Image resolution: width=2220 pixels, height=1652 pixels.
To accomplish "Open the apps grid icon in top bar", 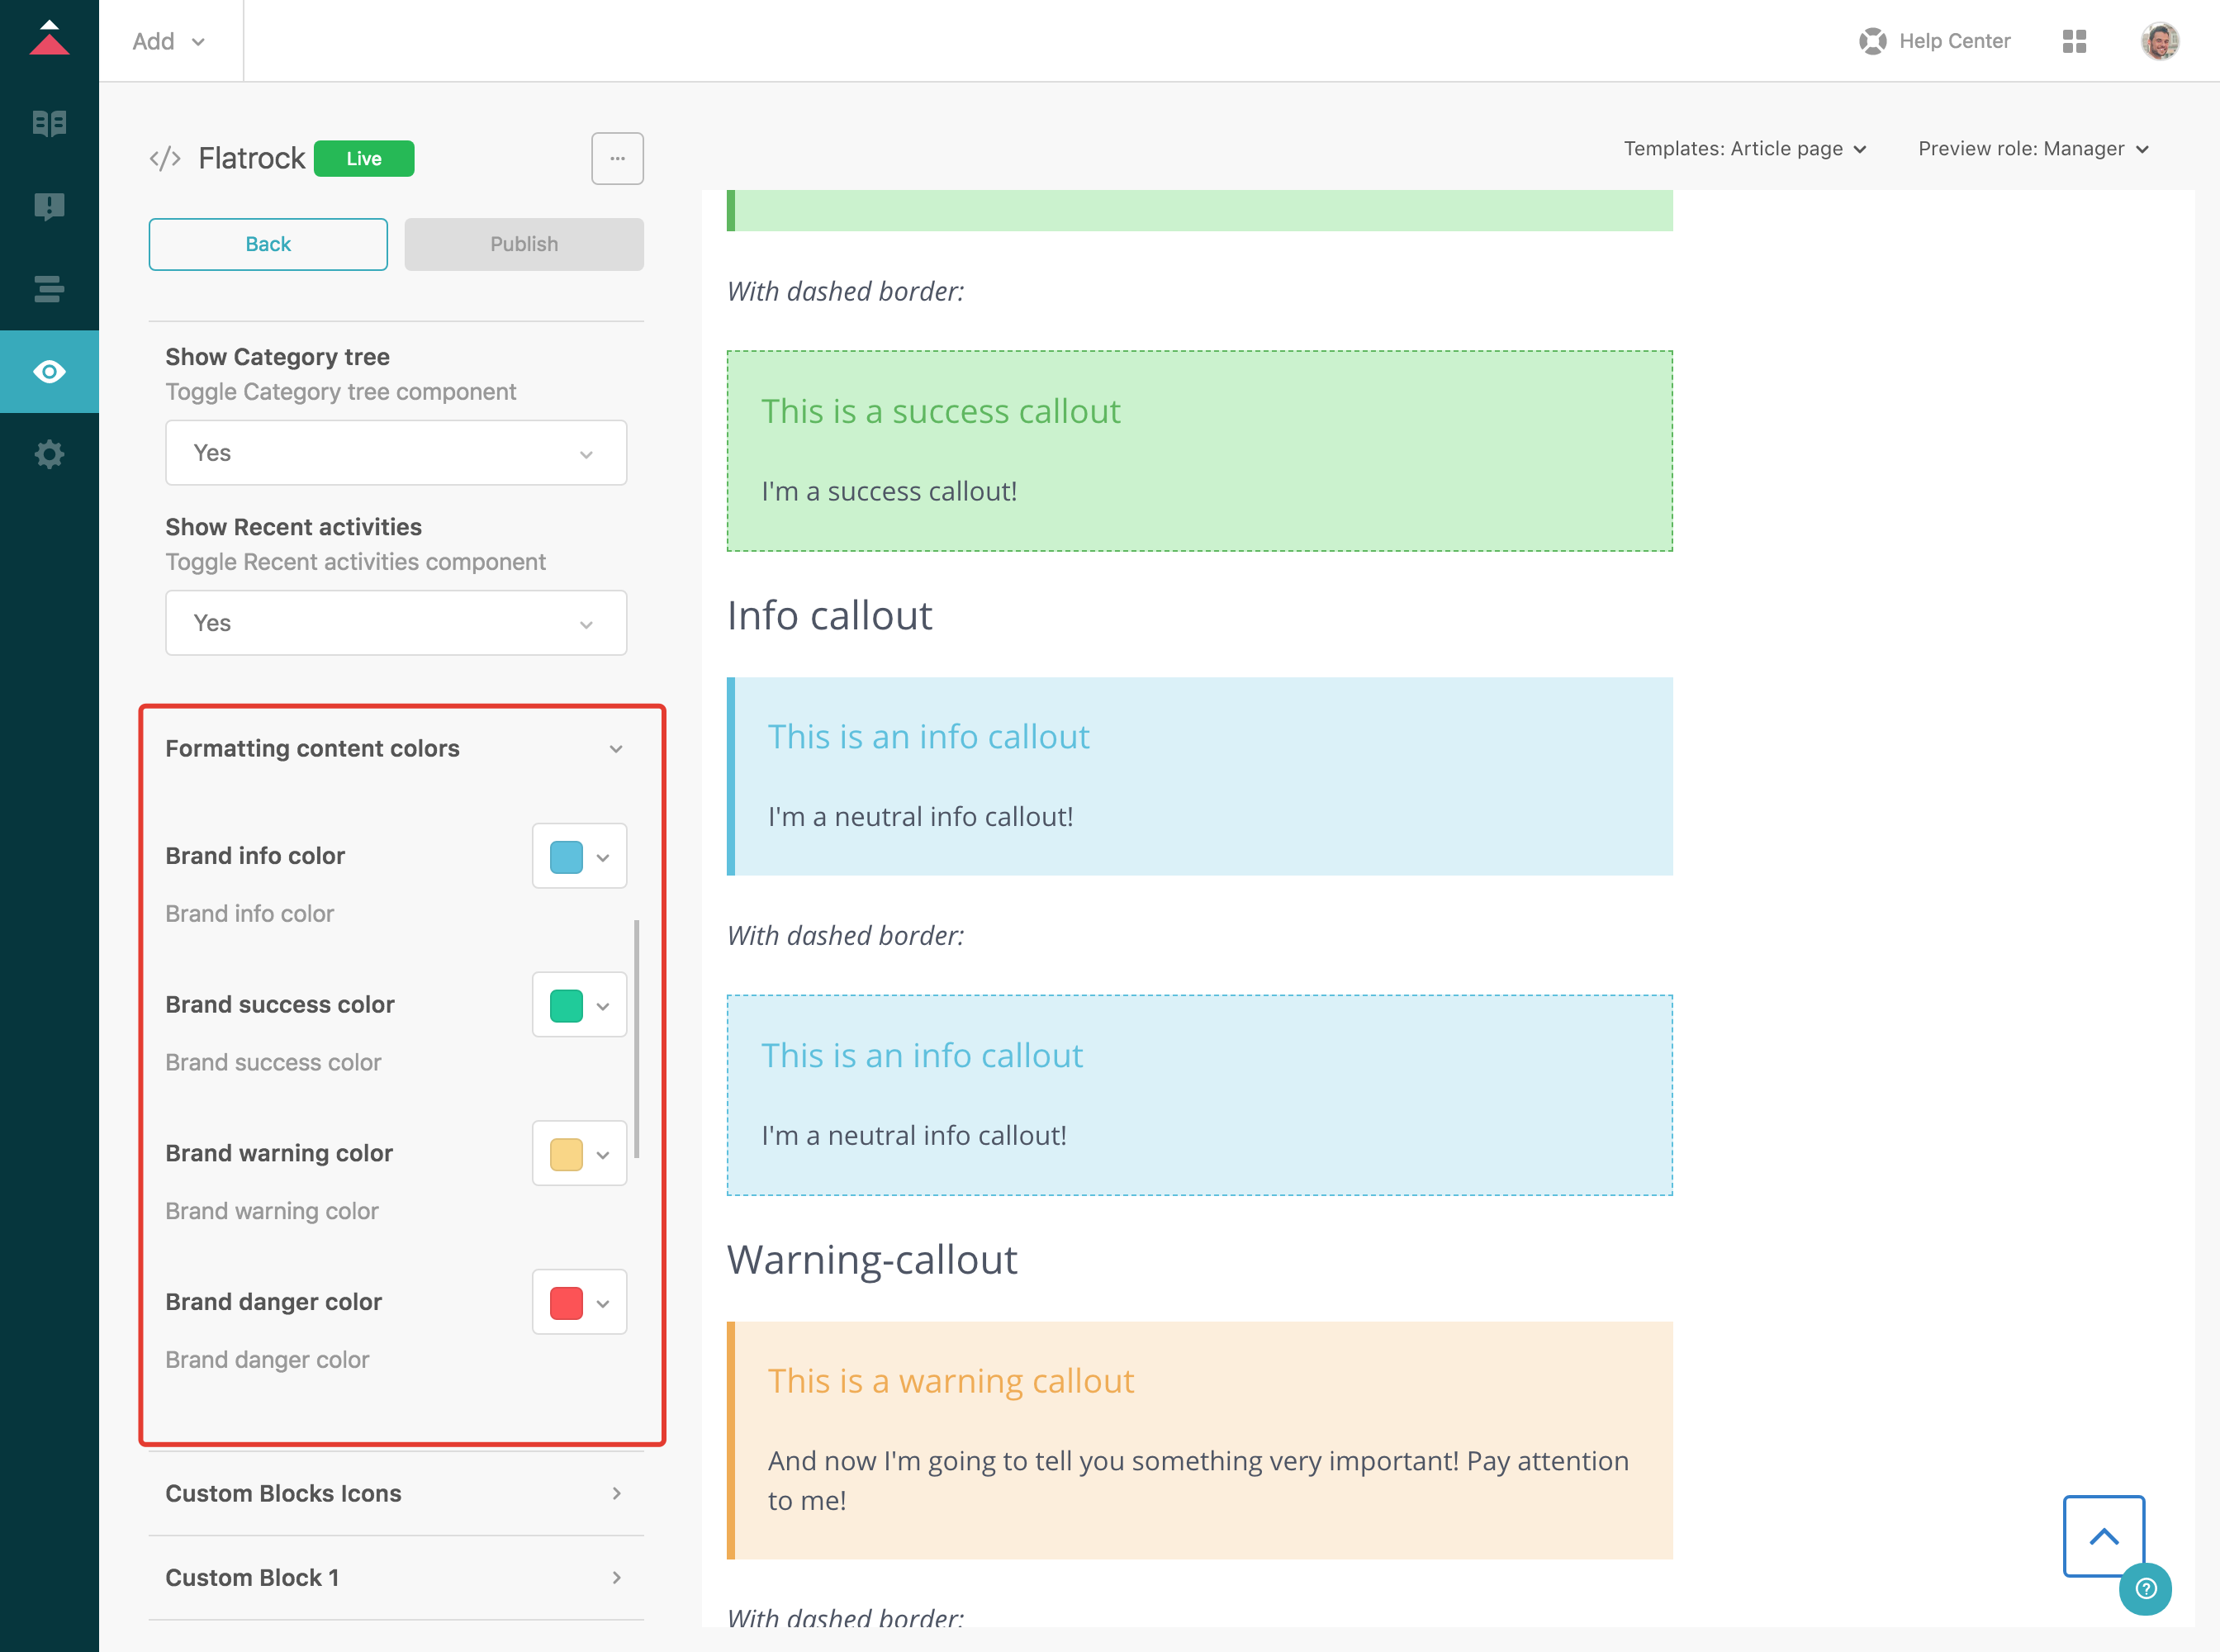I will tap(2075, 41).
